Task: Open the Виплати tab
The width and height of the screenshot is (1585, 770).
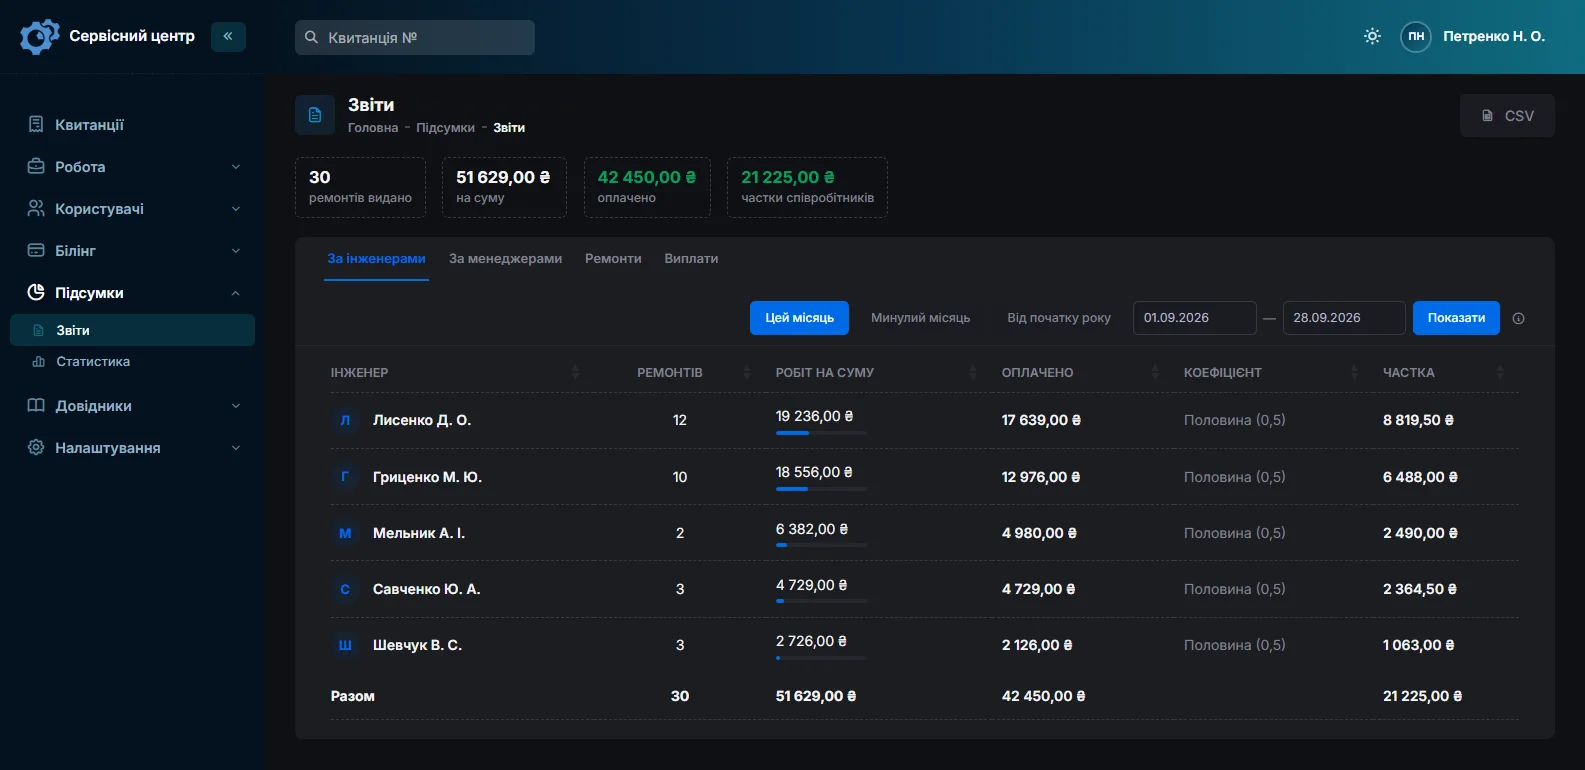Action: (691, 259)
